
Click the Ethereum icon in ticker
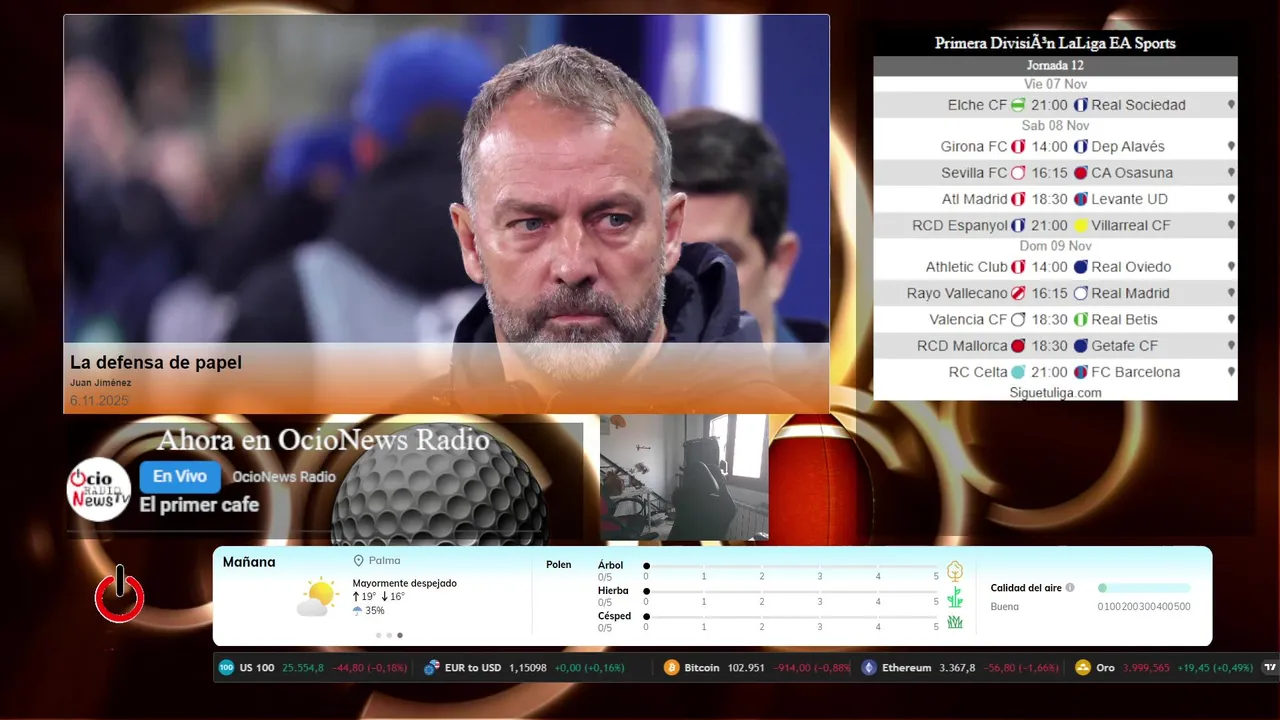point(869,668)
